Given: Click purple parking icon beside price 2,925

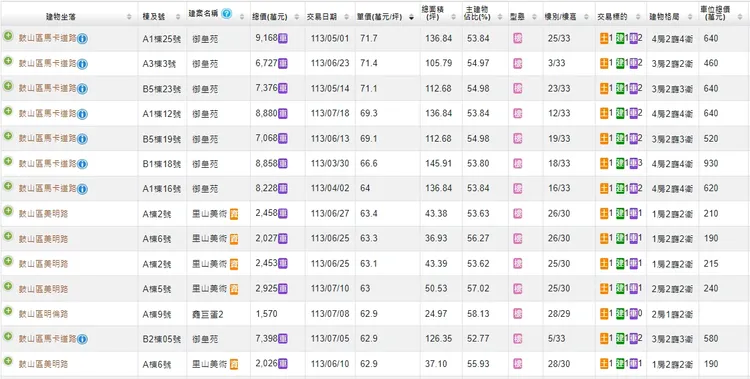Looking at the screenshot, I should pyautogui.click(x=283, y=288).
